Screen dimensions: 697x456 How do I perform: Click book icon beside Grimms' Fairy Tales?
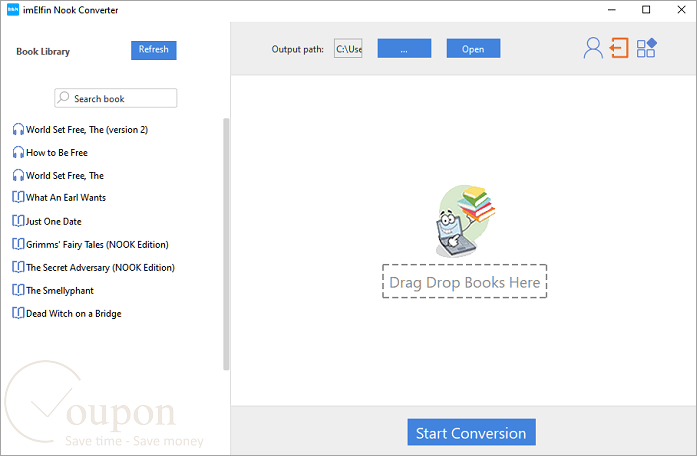point(18,244)
